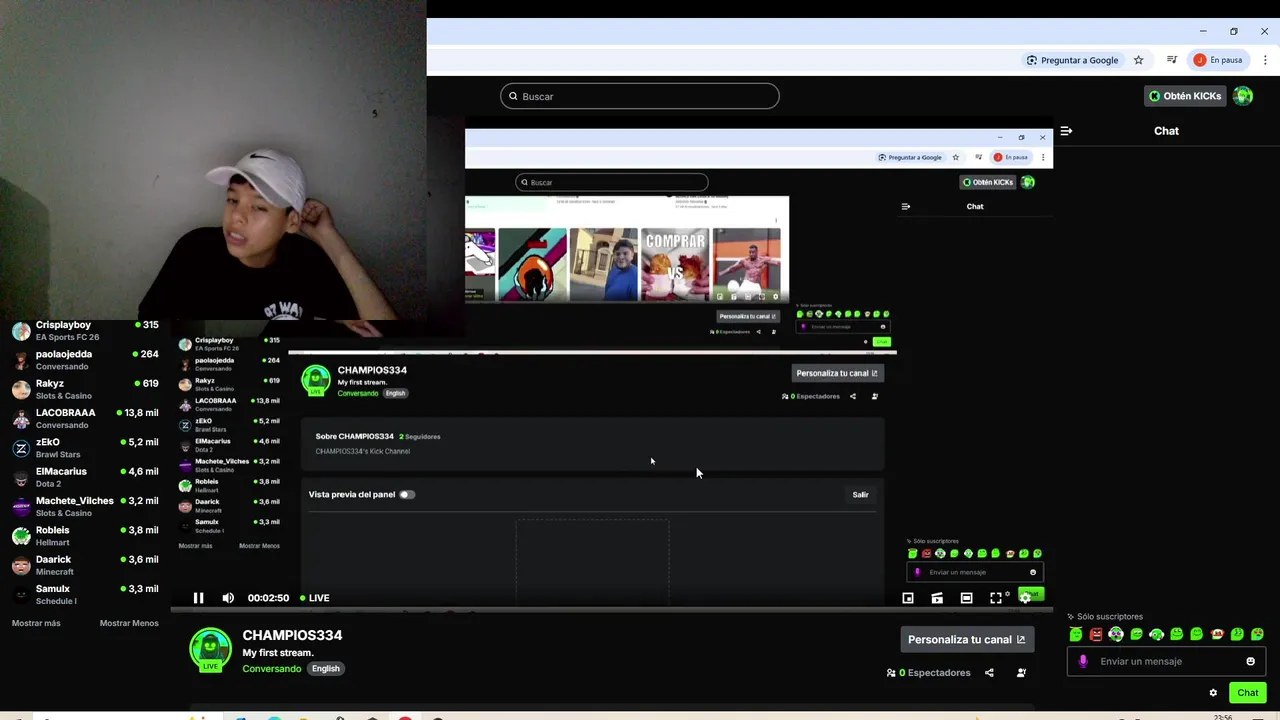Pause the live stream playback

coord(198,598)
